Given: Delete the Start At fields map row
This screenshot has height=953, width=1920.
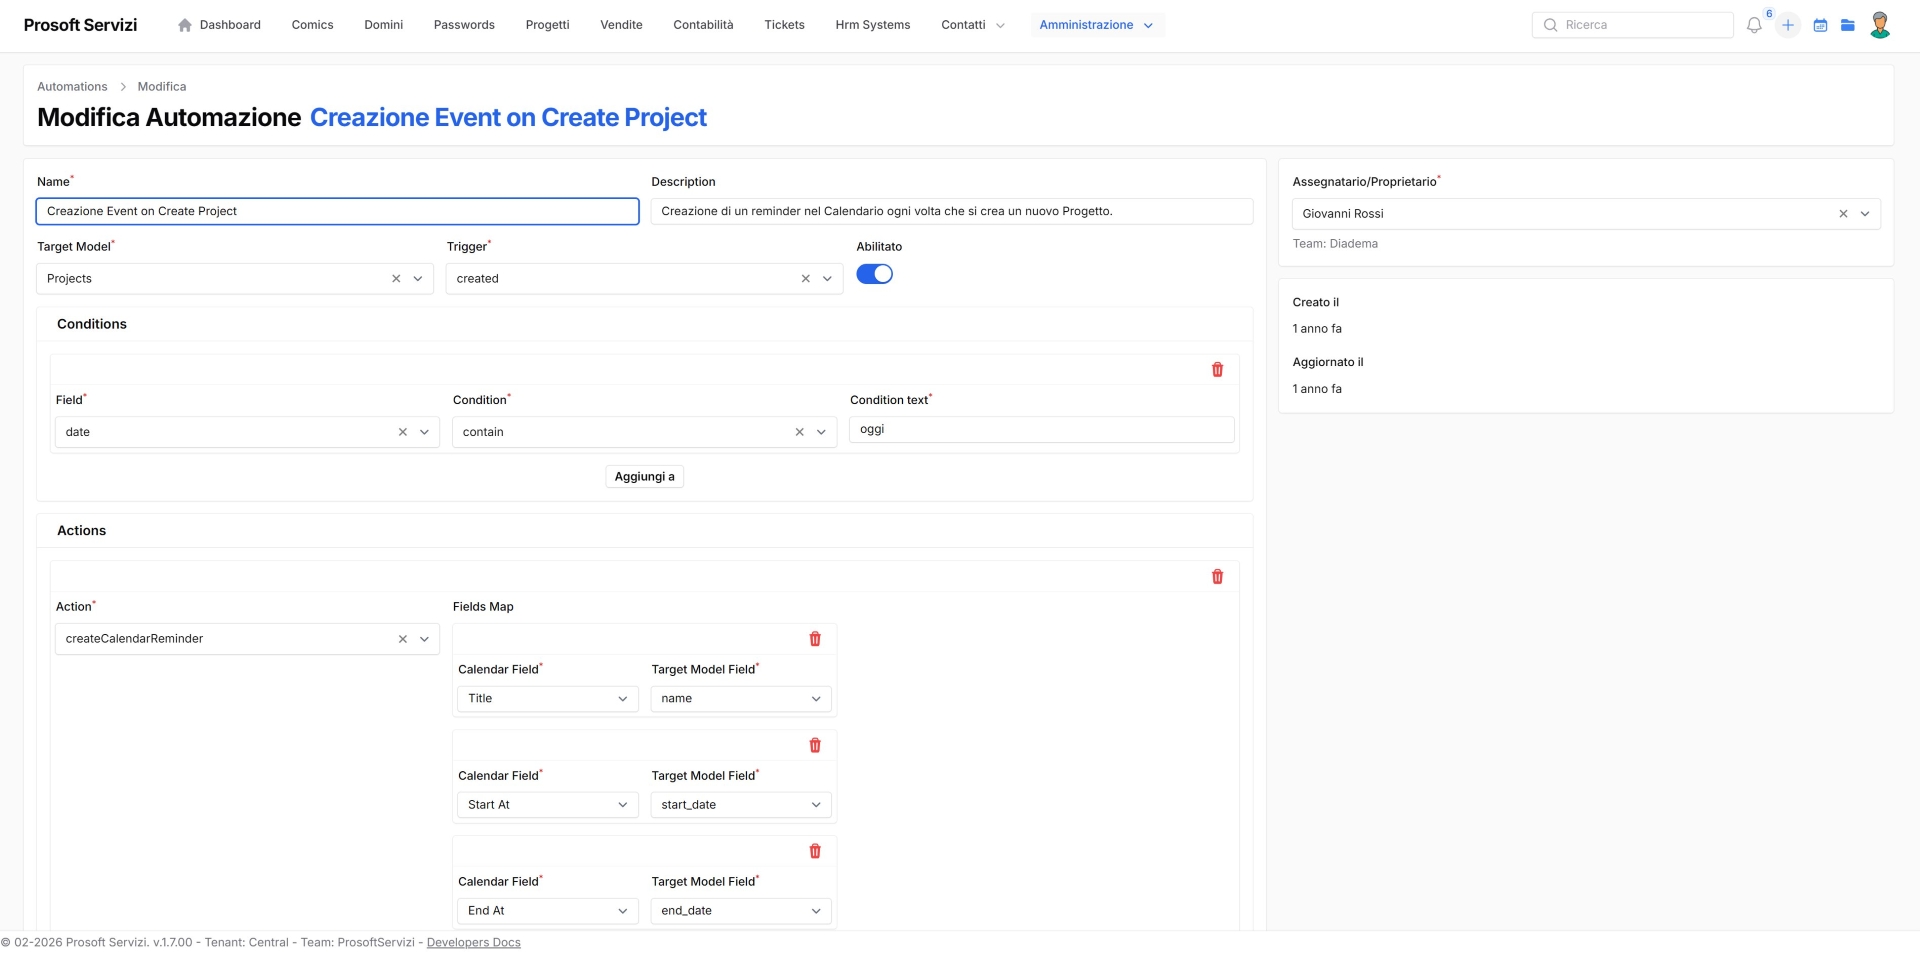Looking at the screenshot, I should point(815,745).
